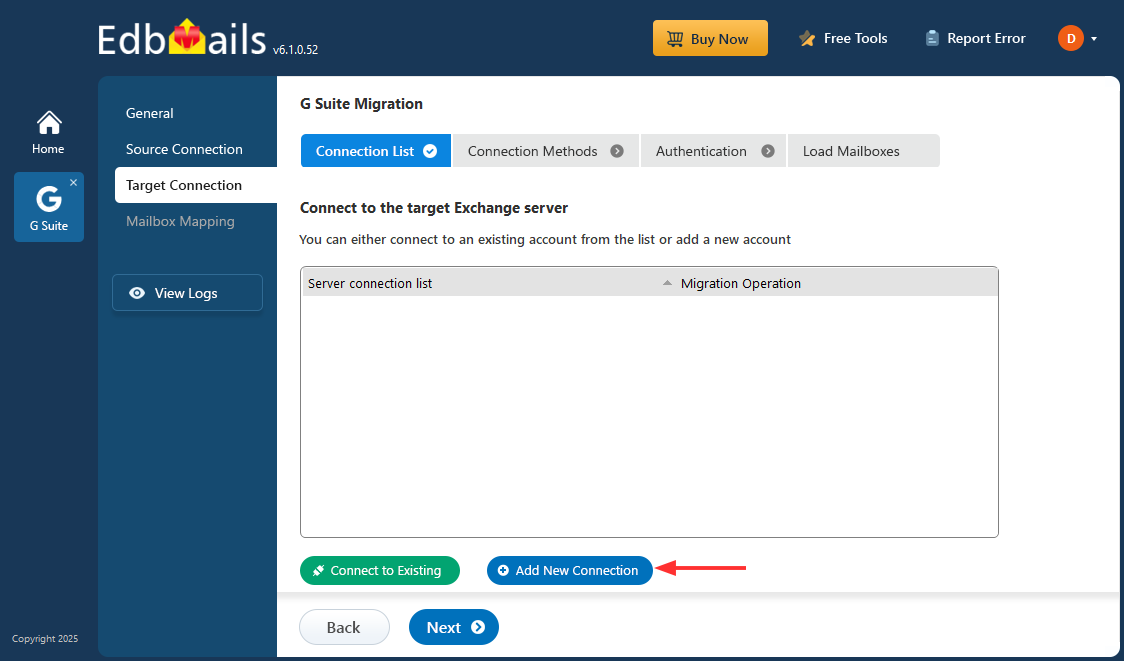Click the Add New Connection button
This screenshot has width=1124, height=661.
(x=569, y=570)
